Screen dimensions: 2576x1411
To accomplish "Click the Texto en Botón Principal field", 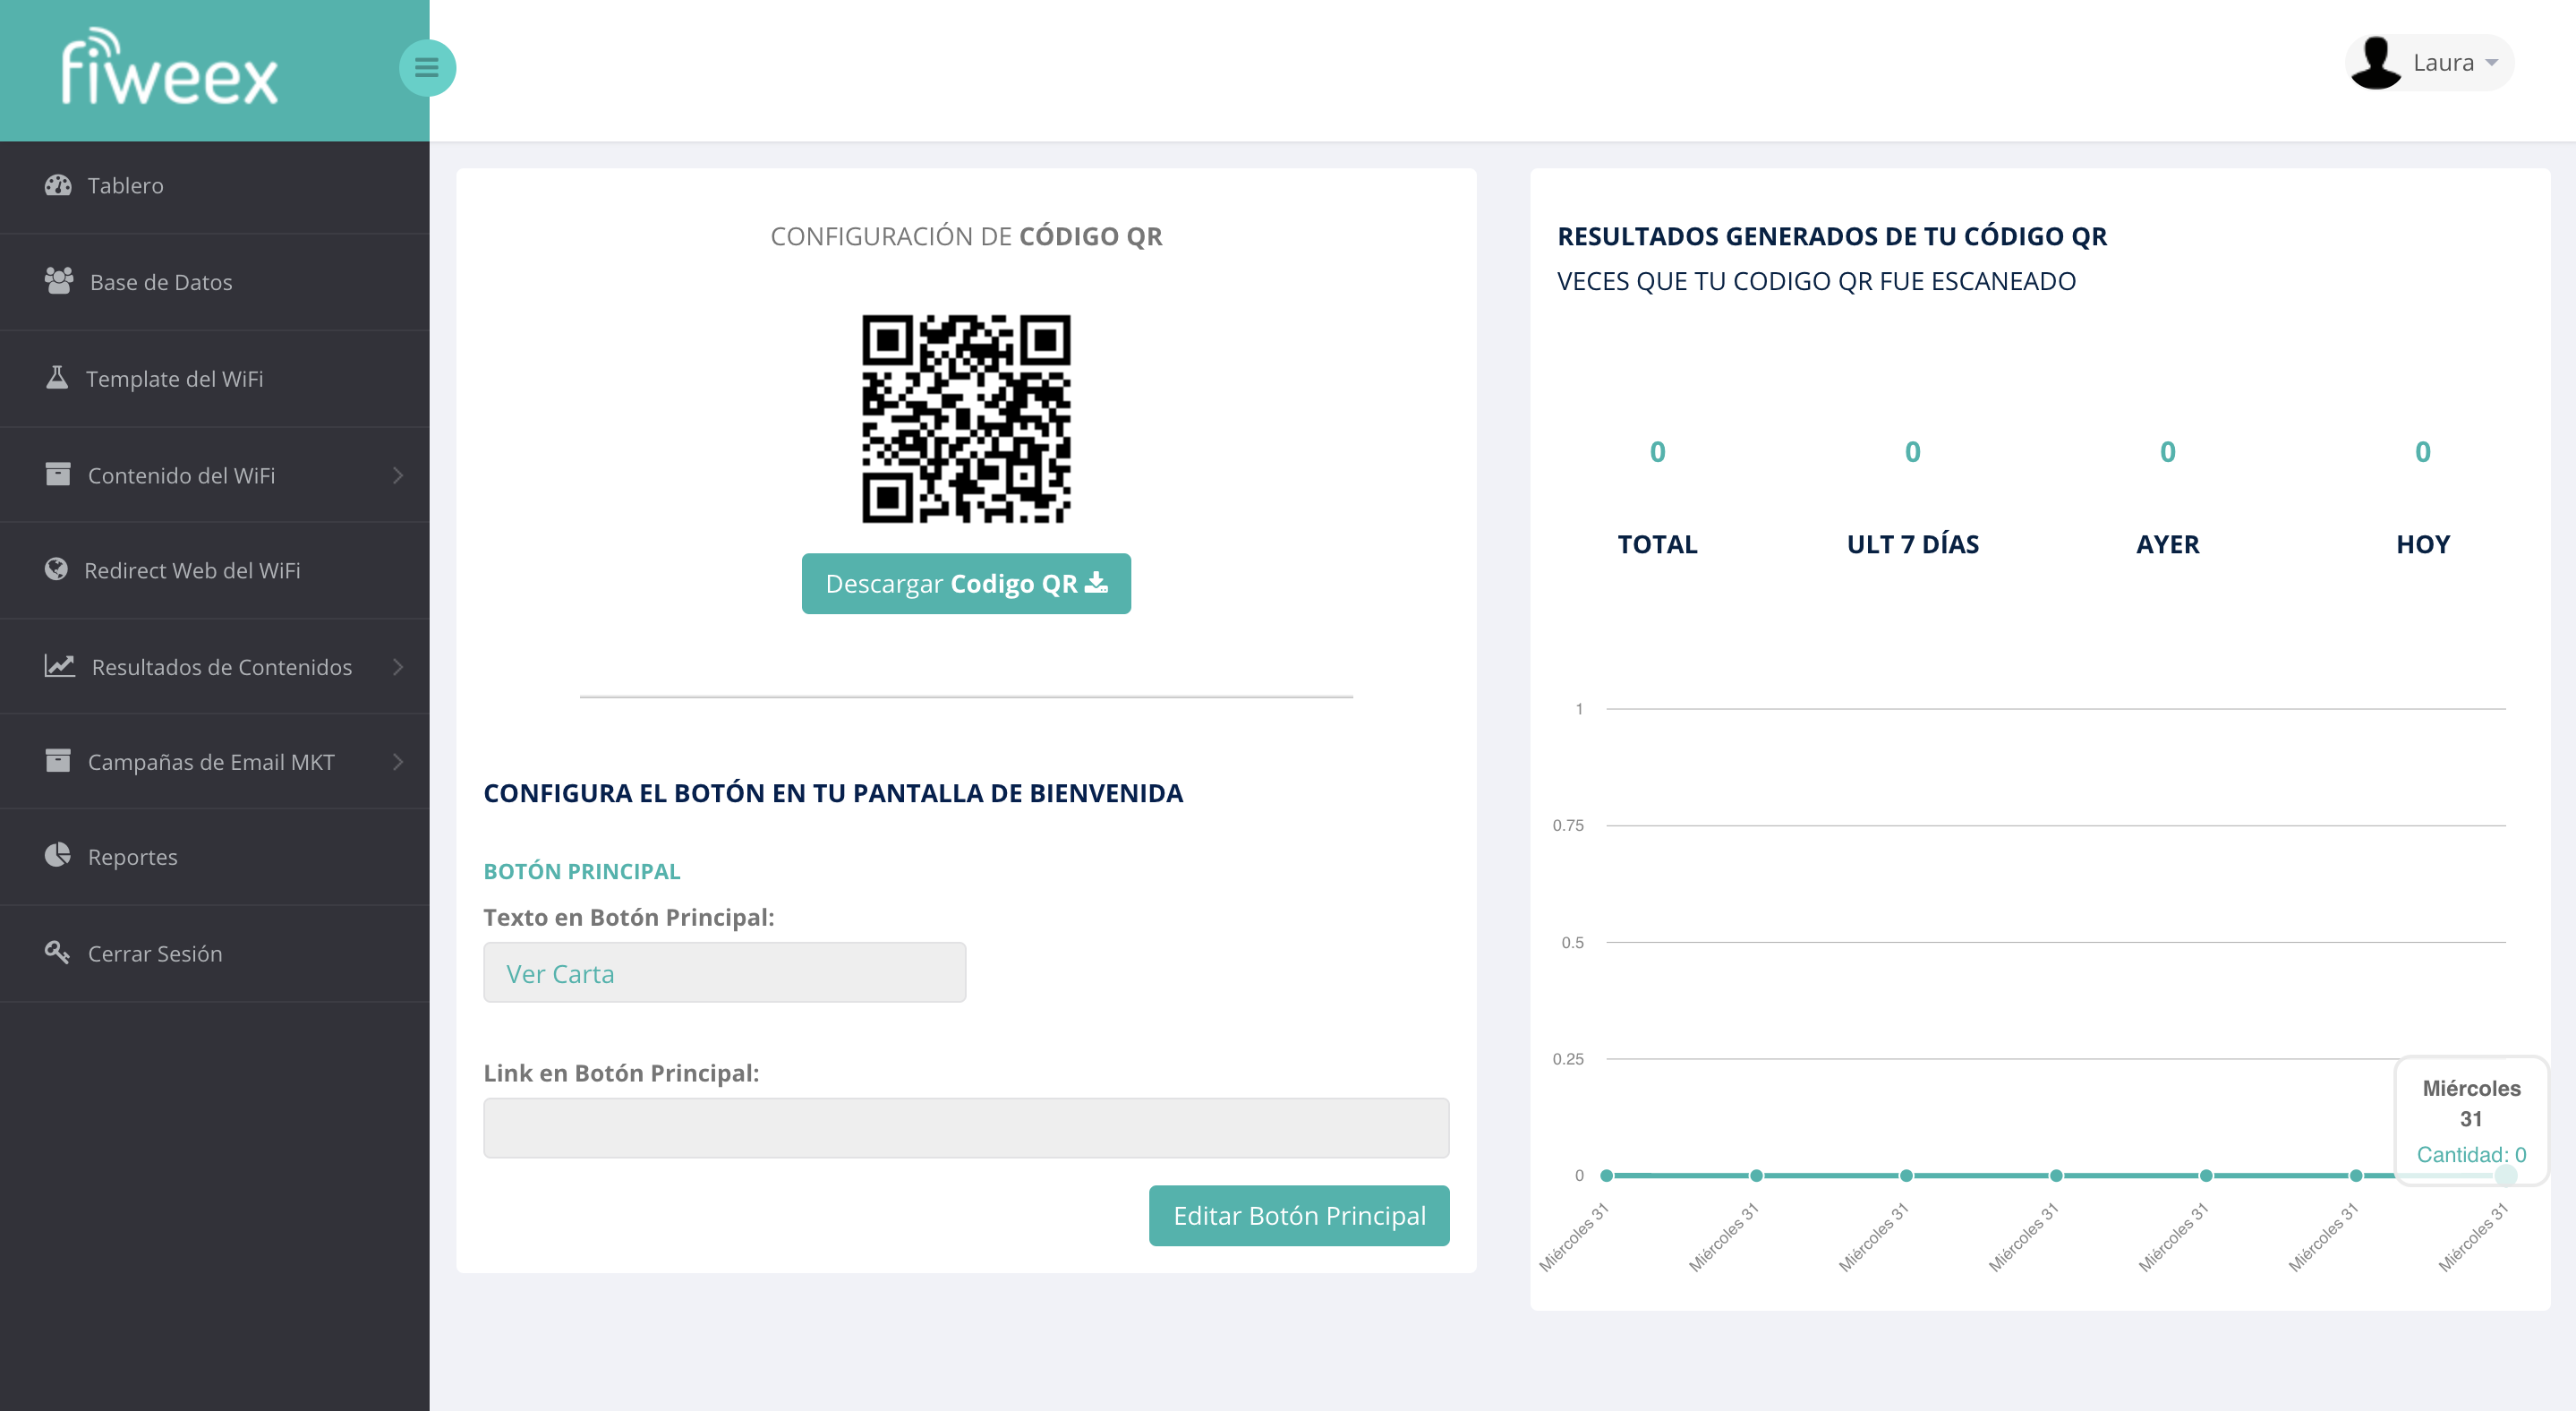I will click(x=724, y=972).
